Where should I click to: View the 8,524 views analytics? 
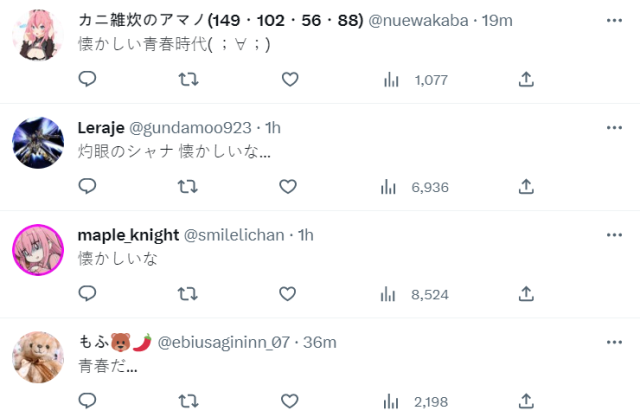click(x=414, y=294)
